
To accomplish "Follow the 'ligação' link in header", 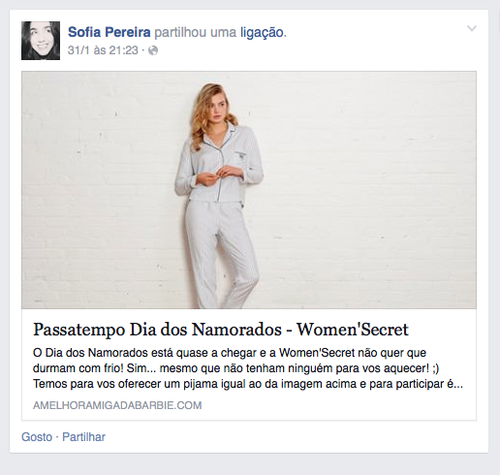I will (x=262, y=33).
